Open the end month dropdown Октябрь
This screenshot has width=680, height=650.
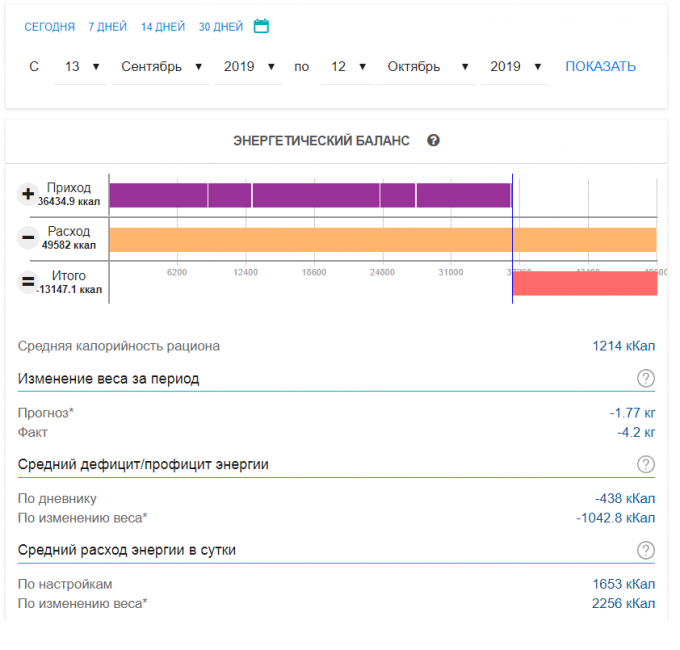(x=428, y=67)
